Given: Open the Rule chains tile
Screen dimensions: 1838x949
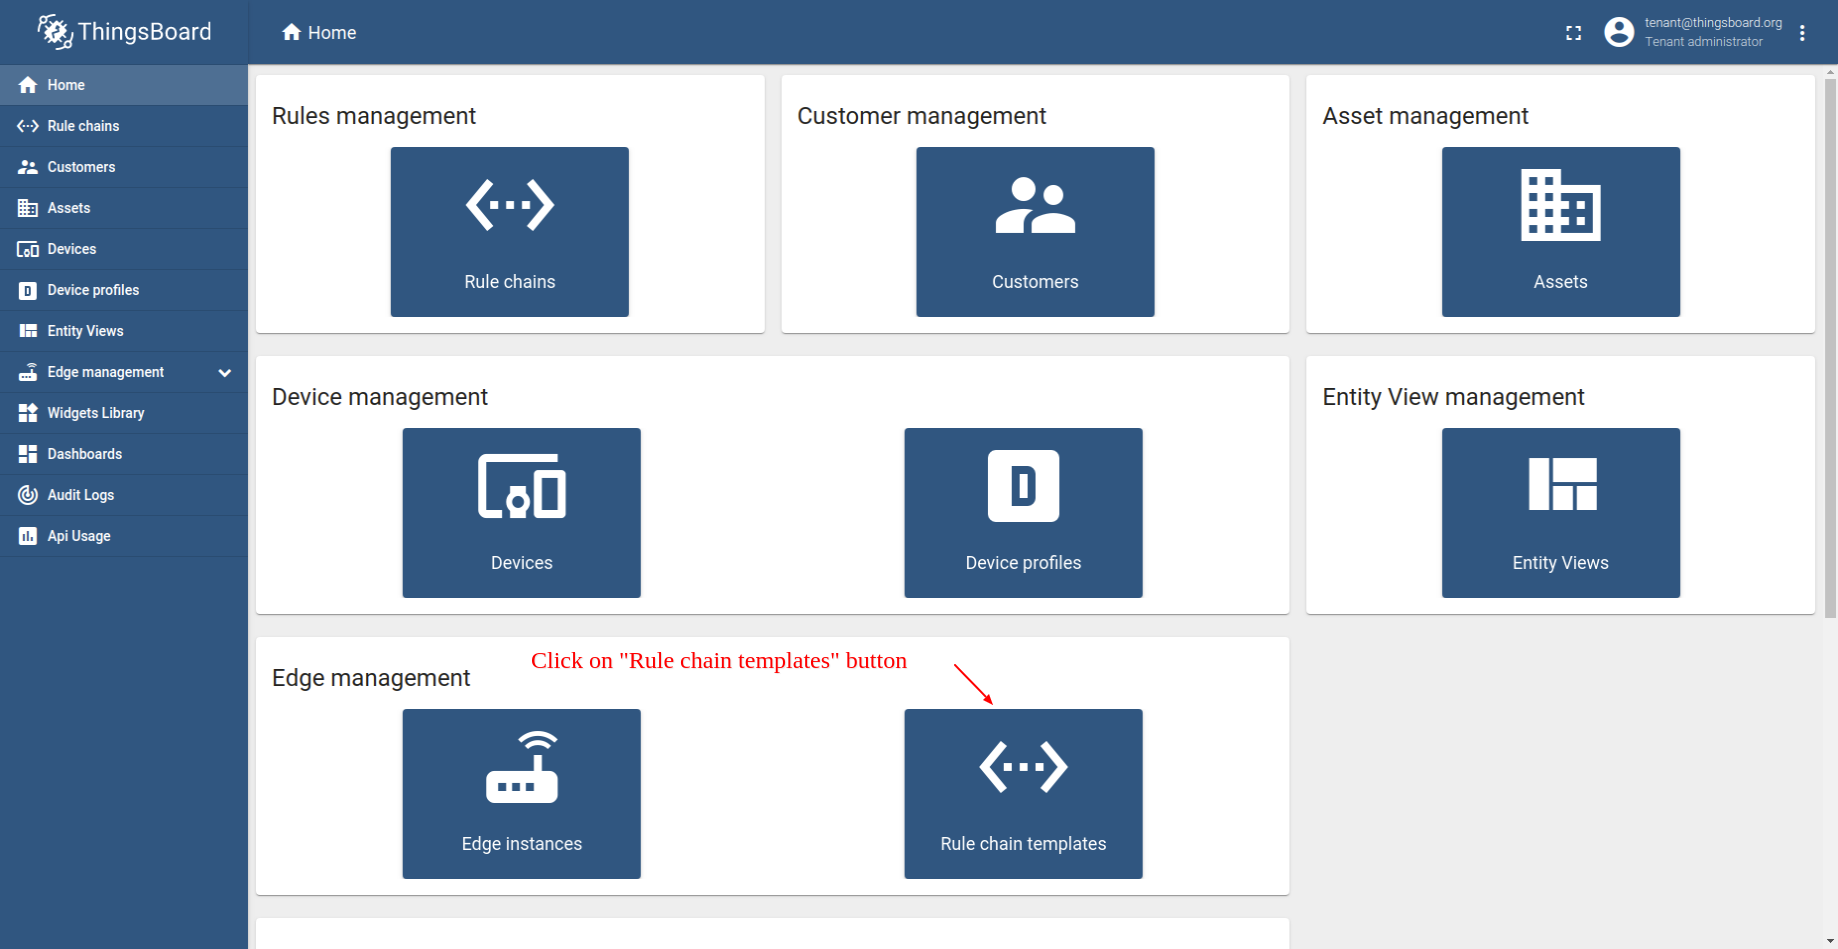Looking at the screenshot, I should click(509, 231).
